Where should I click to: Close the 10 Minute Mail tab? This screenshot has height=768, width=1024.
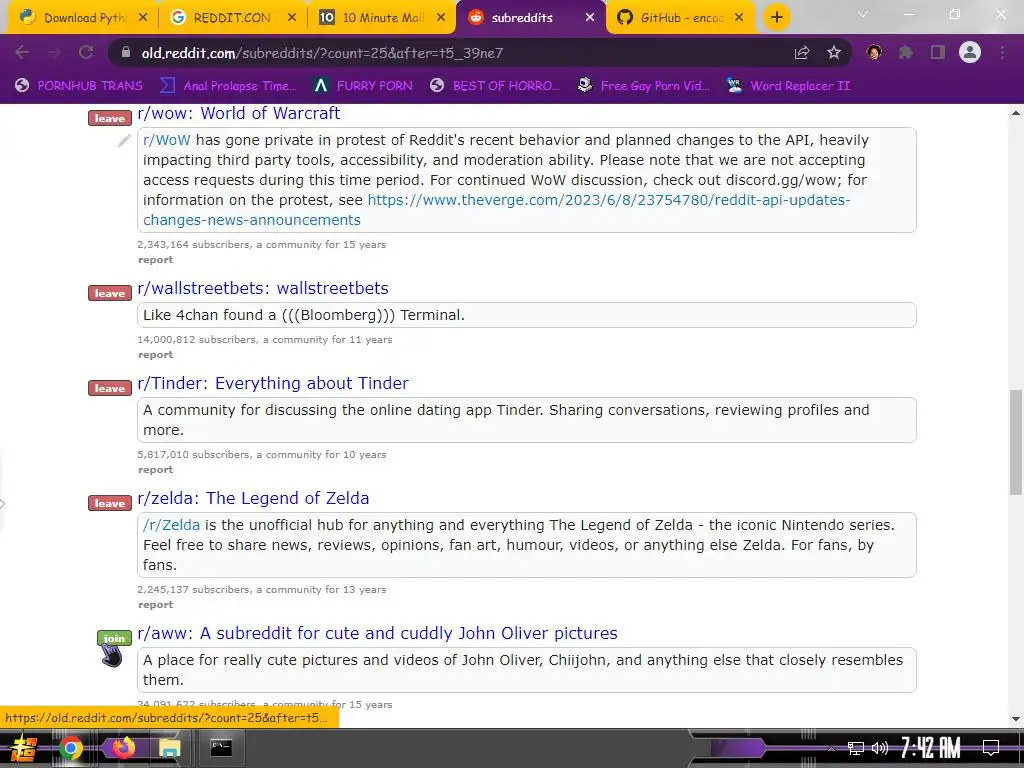point(441,18)
